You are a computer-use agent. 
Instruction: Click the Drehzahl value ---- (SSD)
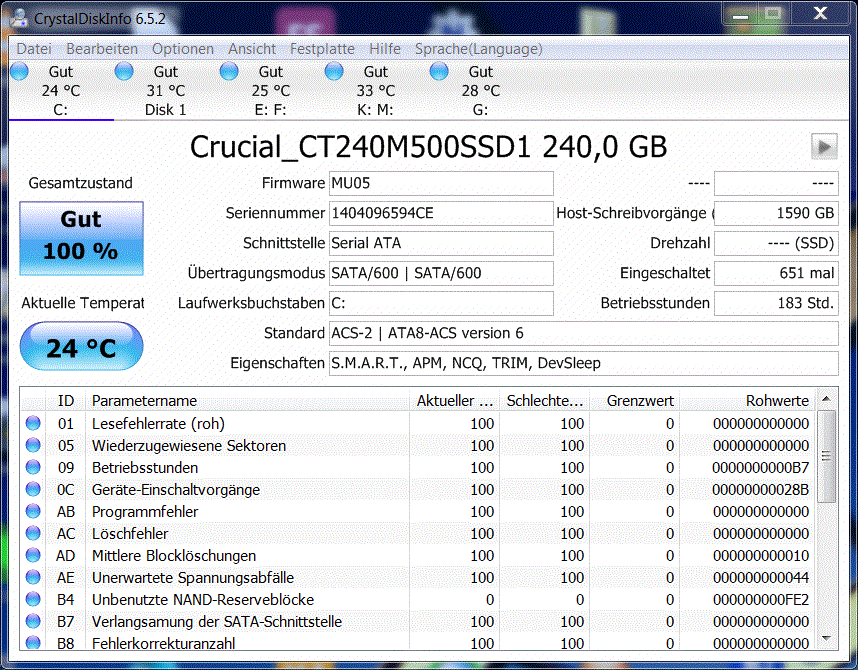pos(776,243)
